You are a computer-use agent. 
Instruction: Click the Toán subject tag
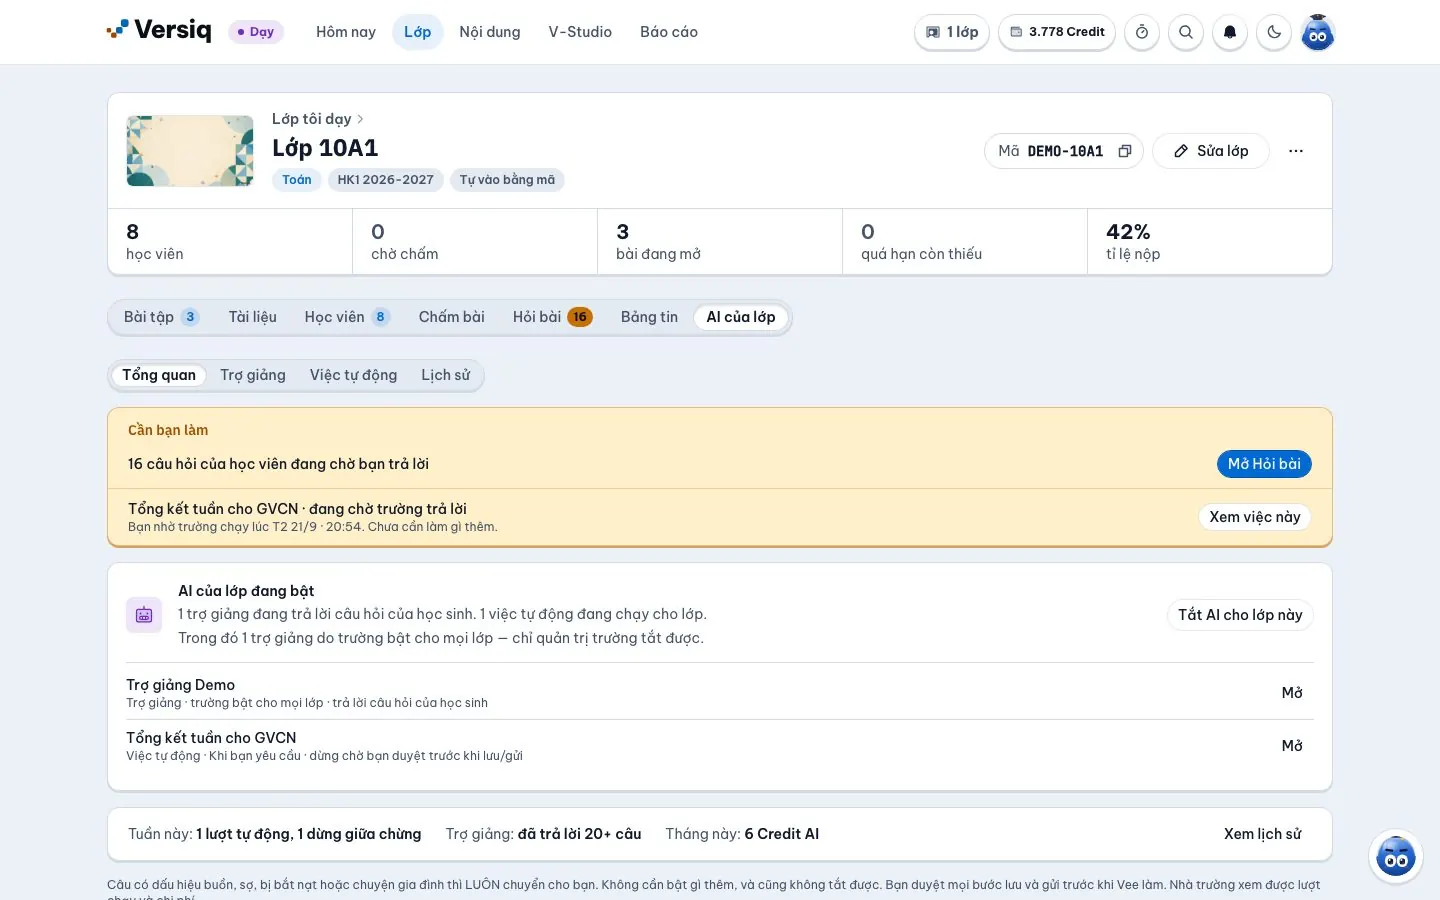(297, 180)
